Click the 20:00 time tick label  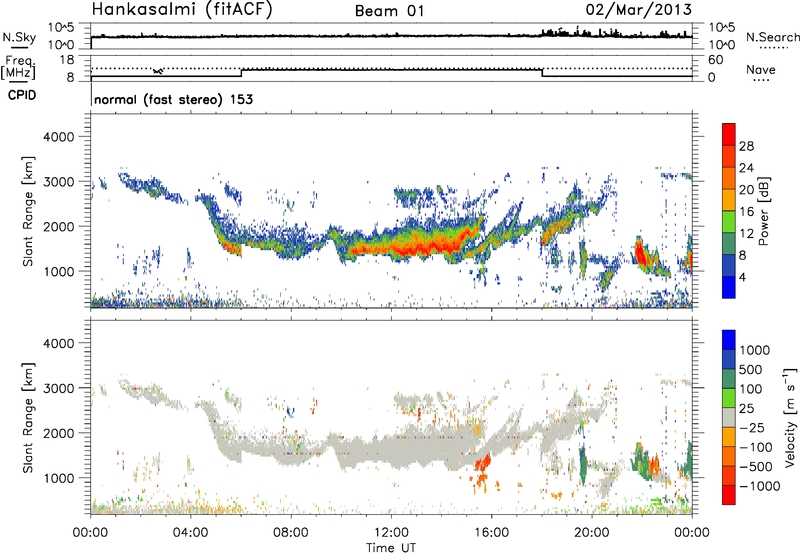click(592, 533)
